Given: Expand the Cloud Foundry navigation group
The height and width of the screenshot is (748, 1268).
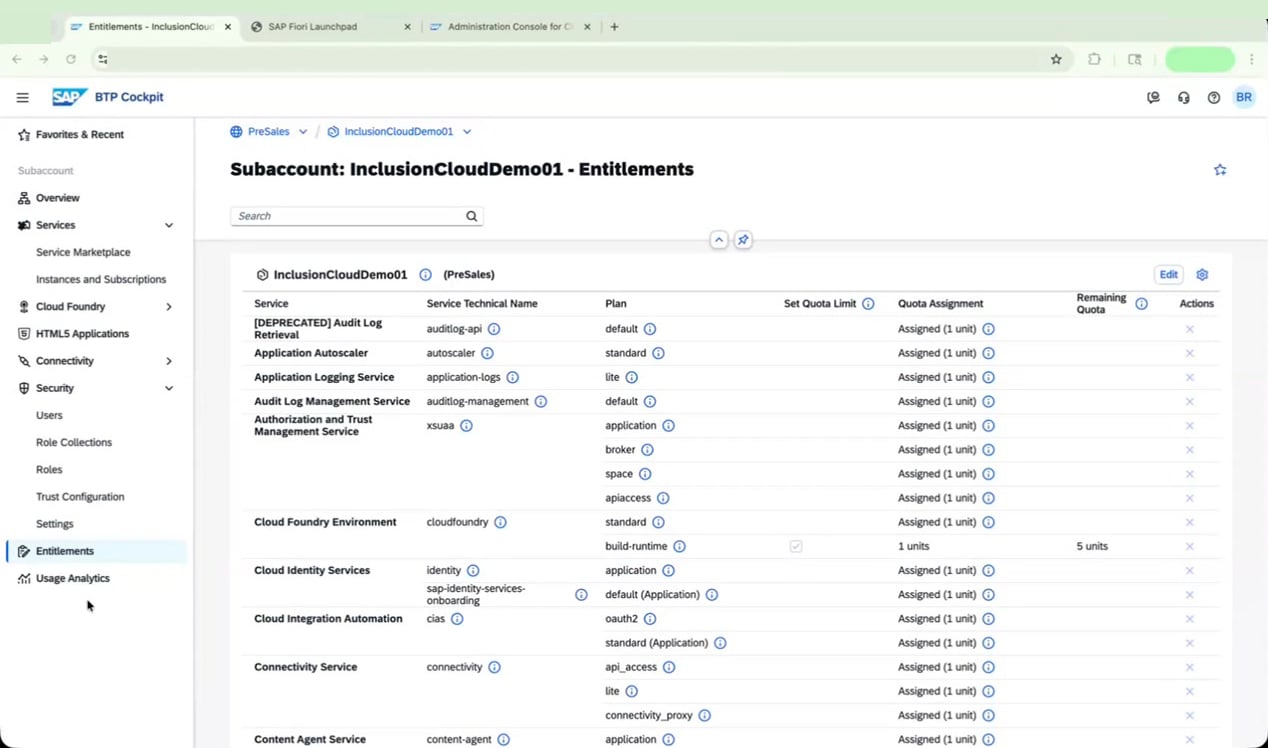Looking at the screenshot, I should tap(169, 307).
